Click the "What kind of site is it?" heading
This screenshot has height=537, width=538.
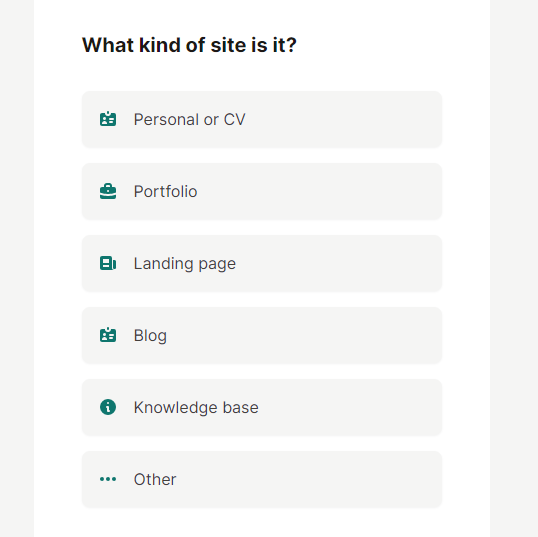coord(189,45)
